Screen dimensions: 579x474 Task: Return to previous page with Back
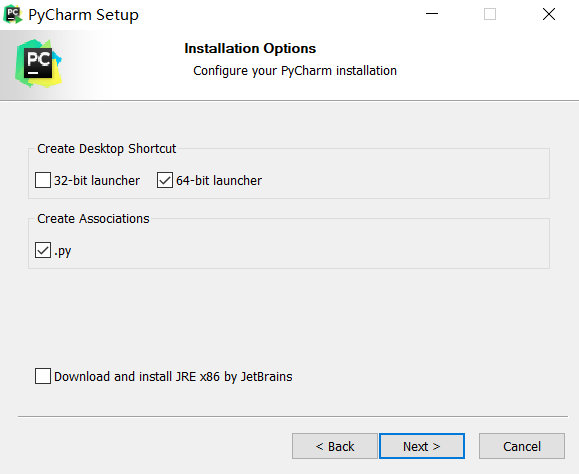coord(335,446)
